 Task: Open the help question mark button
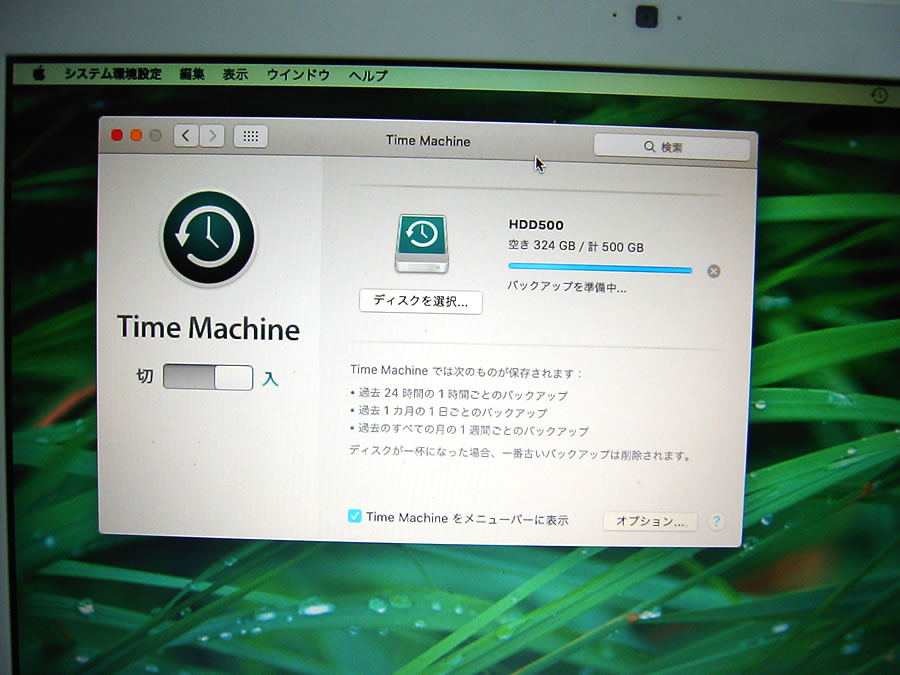point(716,522)
